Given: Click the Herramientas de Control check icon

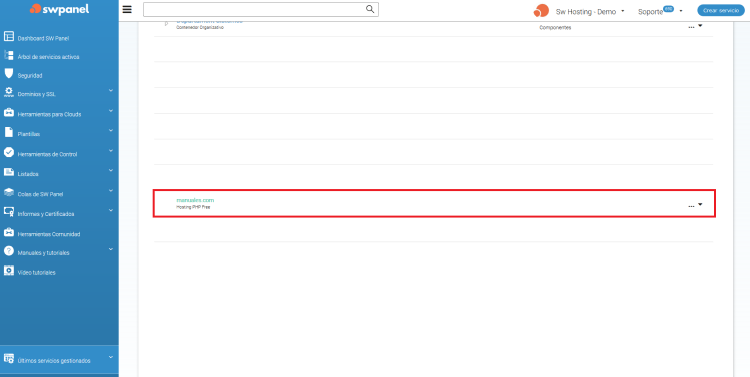Looking at the screenshot, I should tap(9, 152).
